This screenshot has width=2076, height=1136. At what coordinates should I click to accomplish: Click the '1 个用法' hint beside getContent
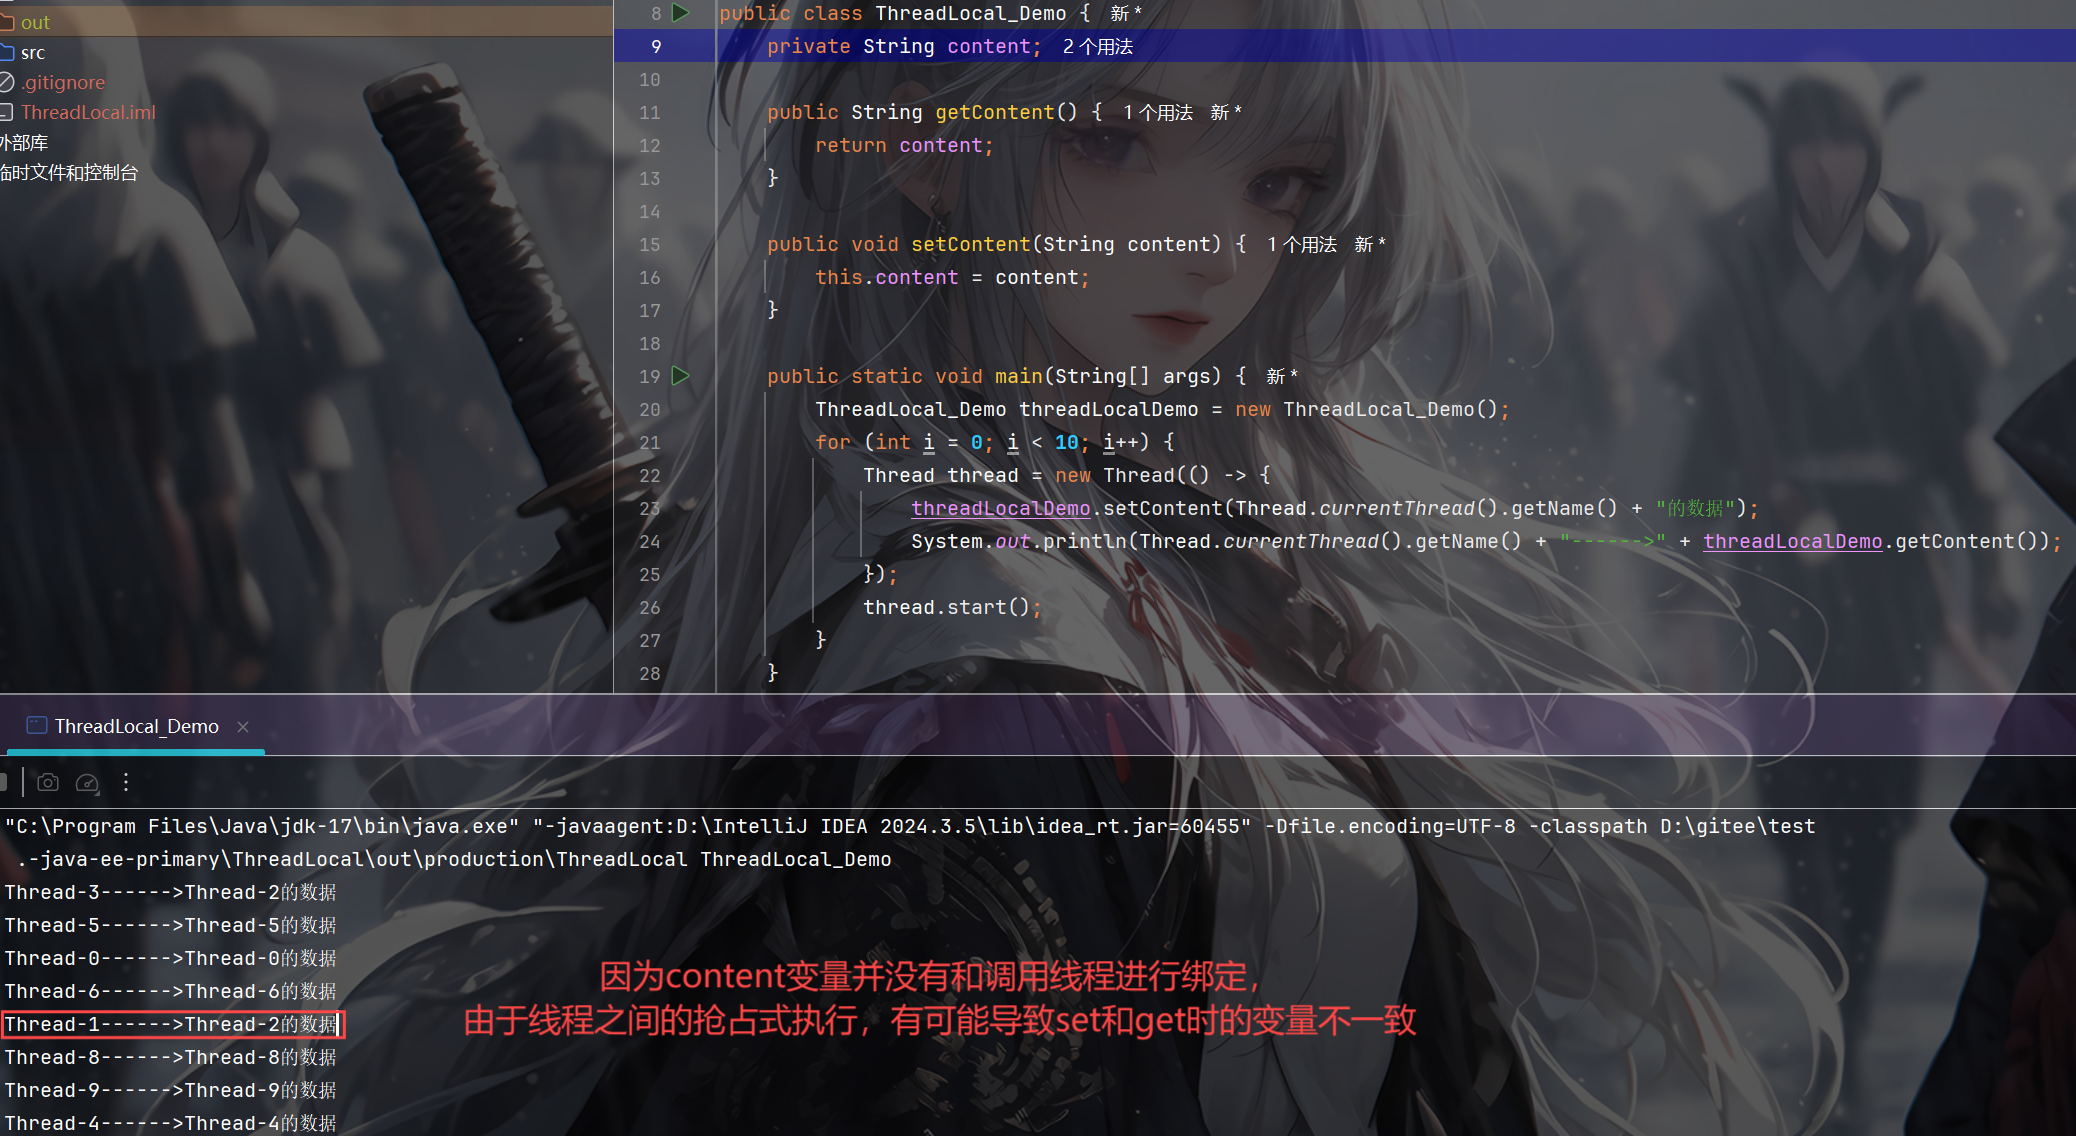point(1157,113)
